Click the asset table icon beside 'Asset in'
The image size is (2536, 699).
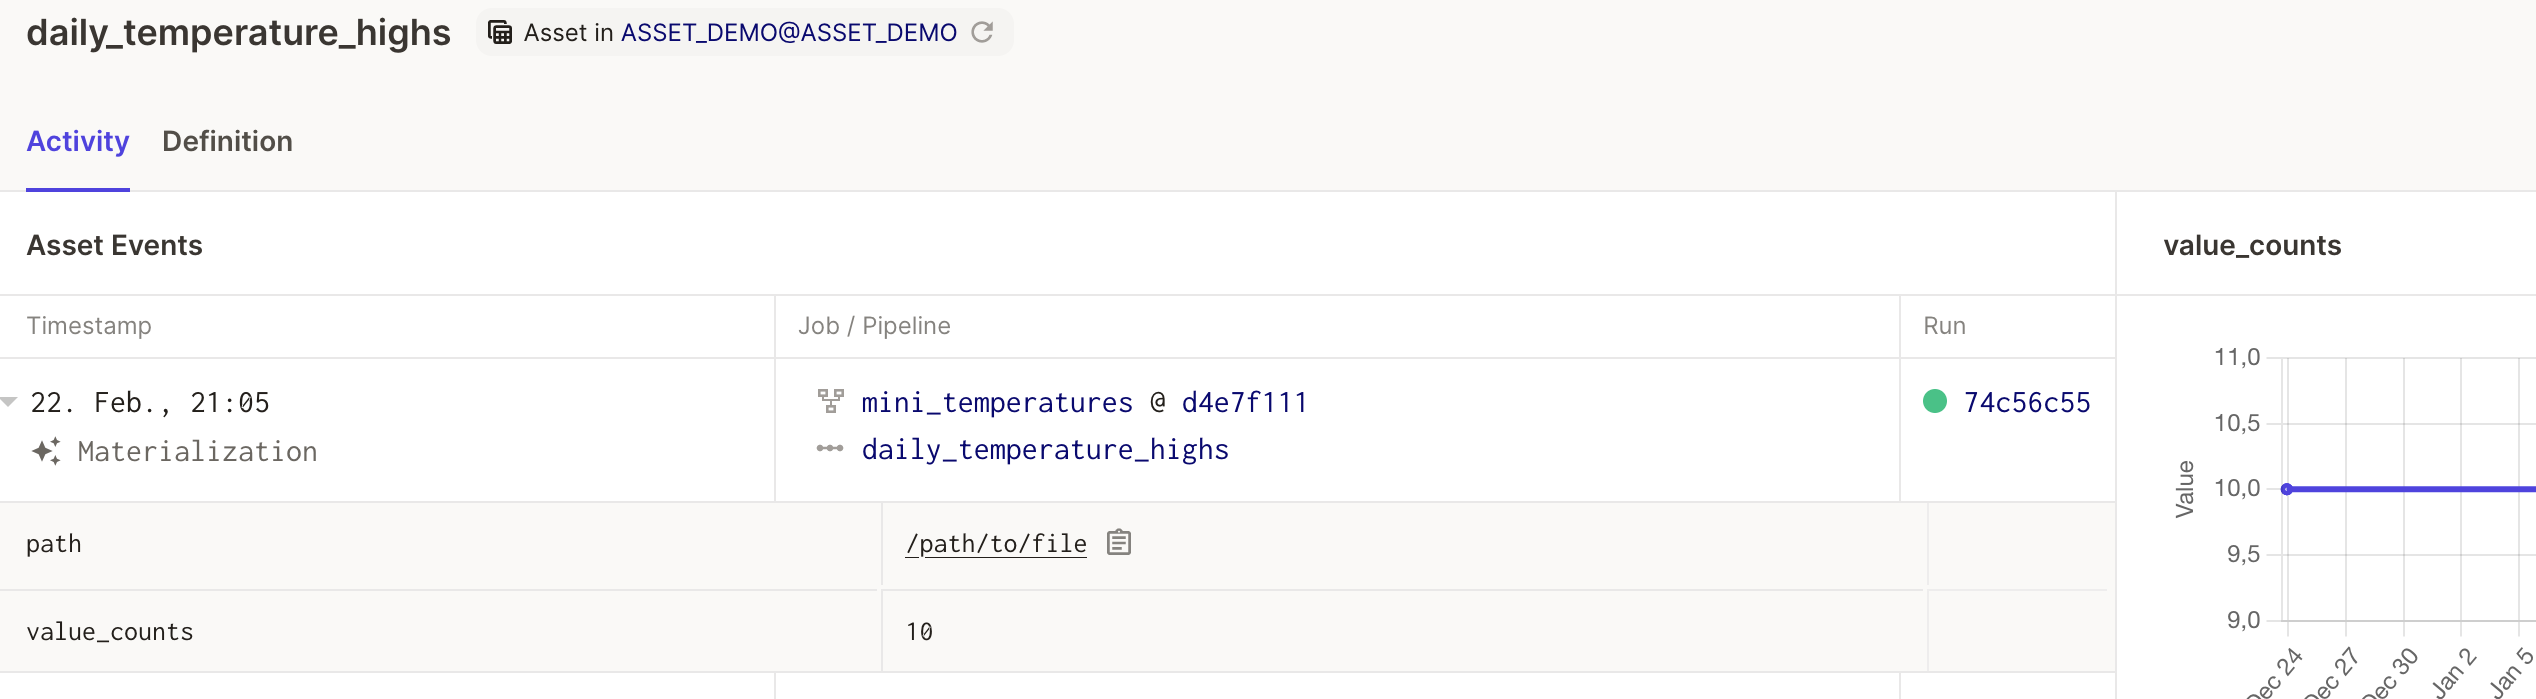pyautogui.click(x=500, y=33)
